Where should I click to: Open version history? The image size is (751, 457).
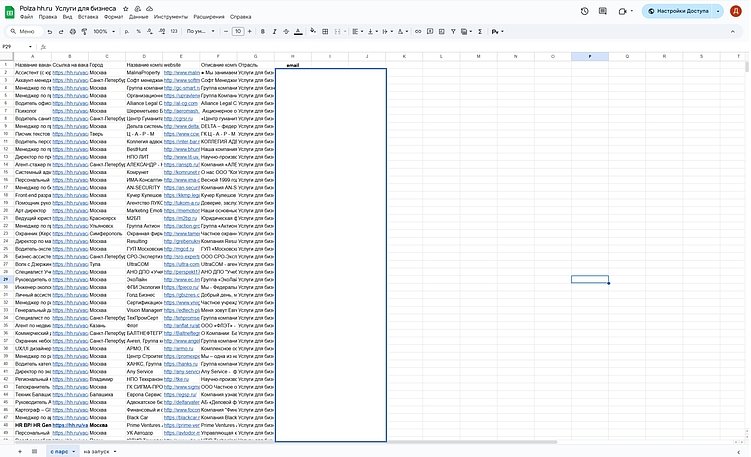coord(584,11)
